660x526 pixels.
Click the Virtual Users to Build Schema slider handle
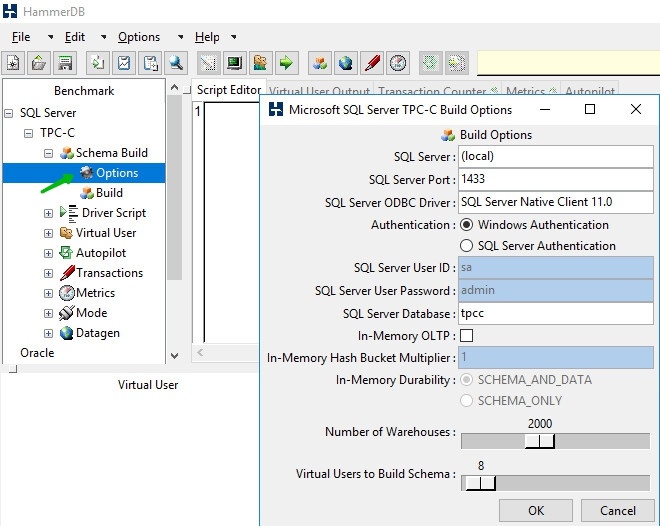coord(480,483)
